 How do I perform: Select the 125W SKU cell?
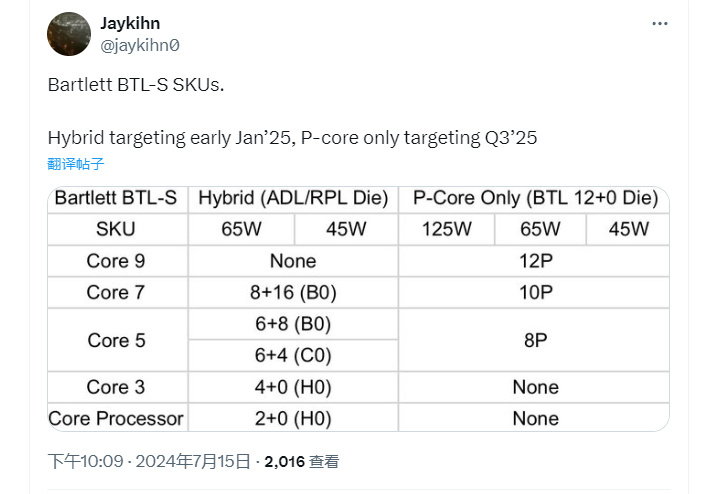(x=447, y=229)
